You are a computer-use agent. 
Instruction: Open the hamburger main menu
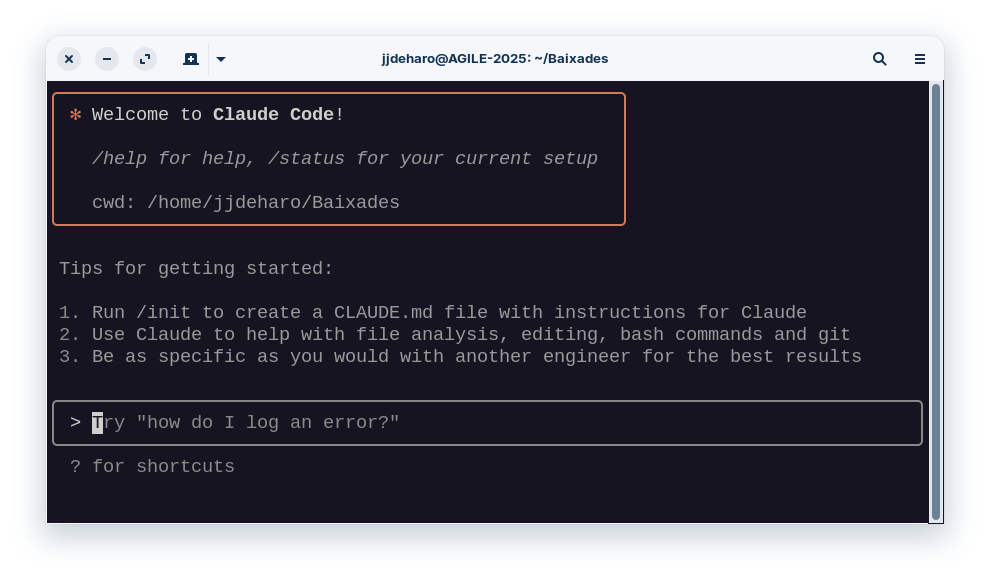[x=920, y=59]
